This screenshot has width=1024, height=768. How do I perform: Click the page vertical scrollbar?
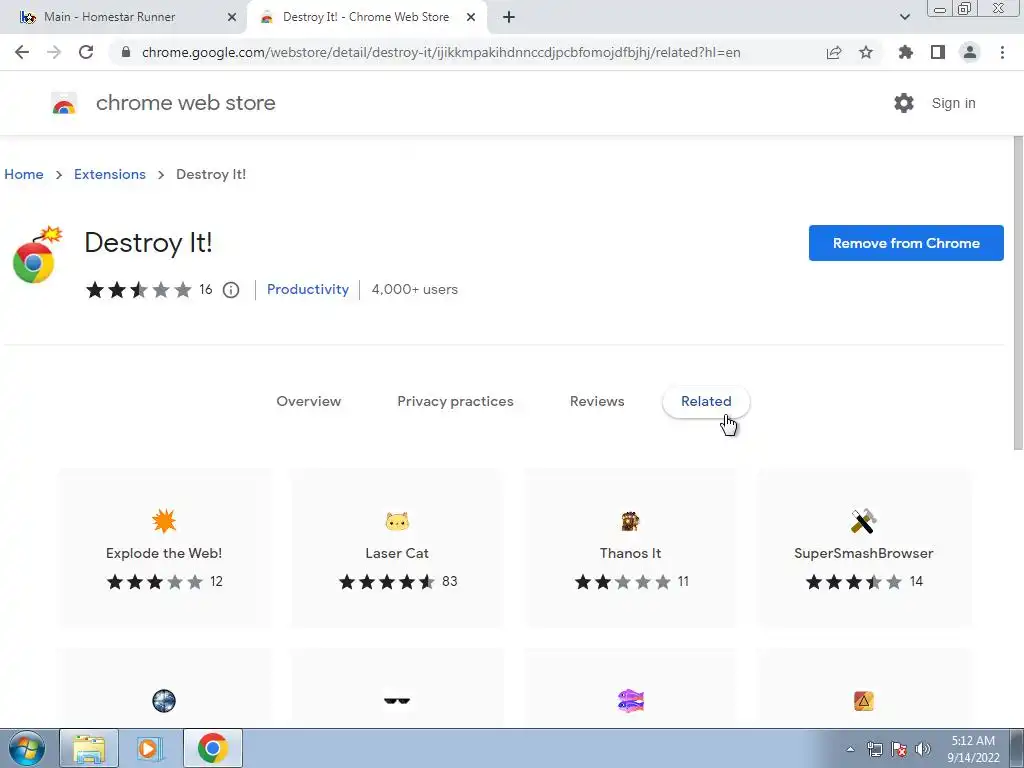click(x=1018, y=294)
